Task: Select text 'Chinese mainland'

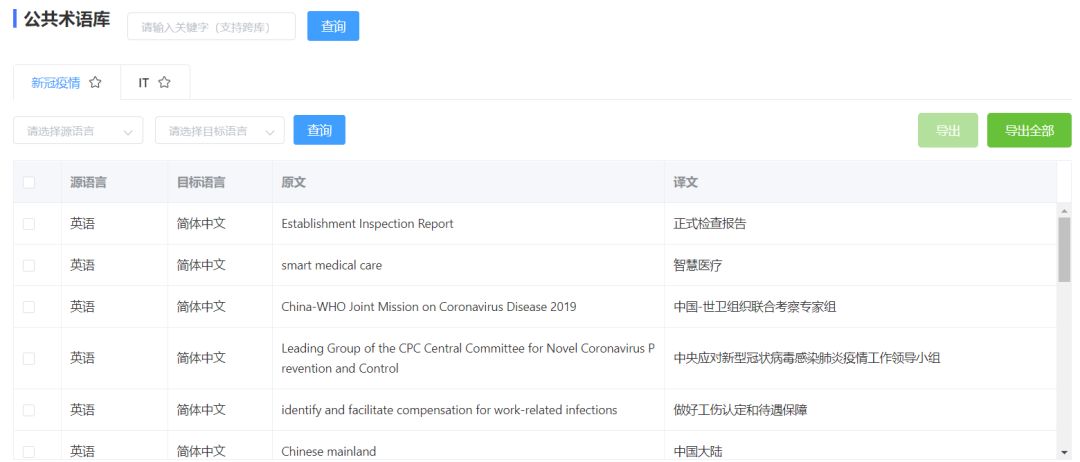Action: coord(329,452)
